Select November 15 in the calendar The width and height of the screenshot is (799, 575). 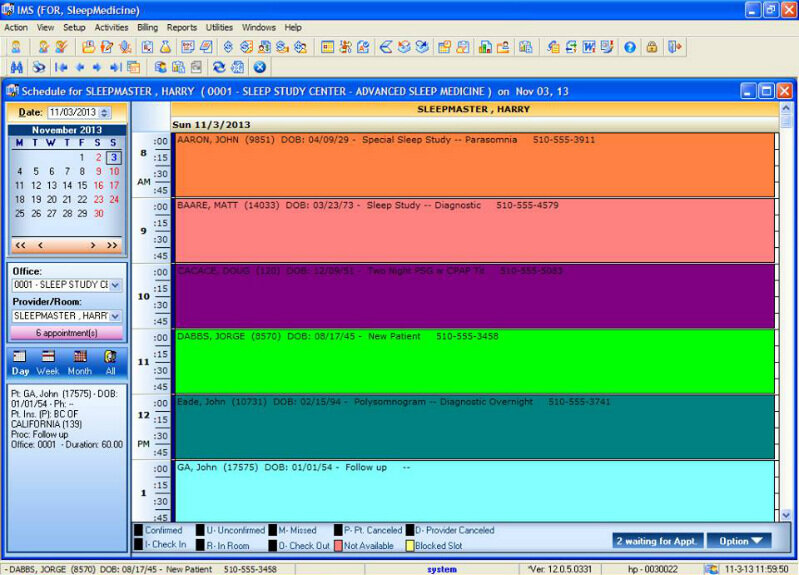point(82,185)
